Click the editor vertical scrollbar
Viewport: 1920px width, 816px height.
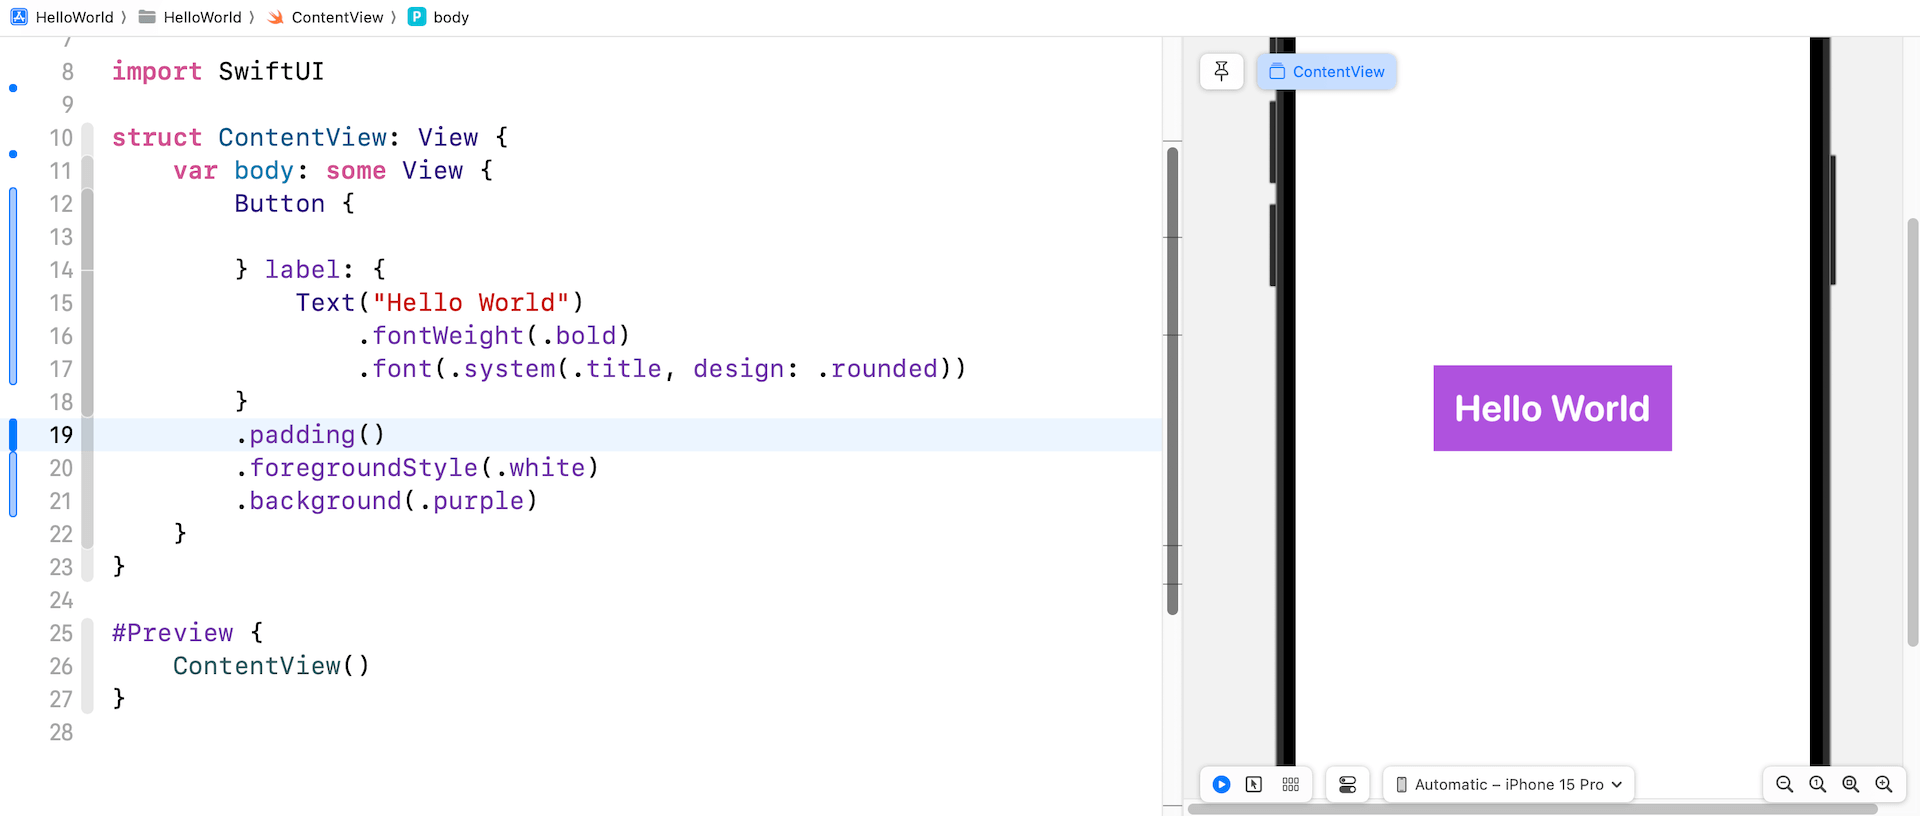pyautogui.click(x=1172, y=380)
